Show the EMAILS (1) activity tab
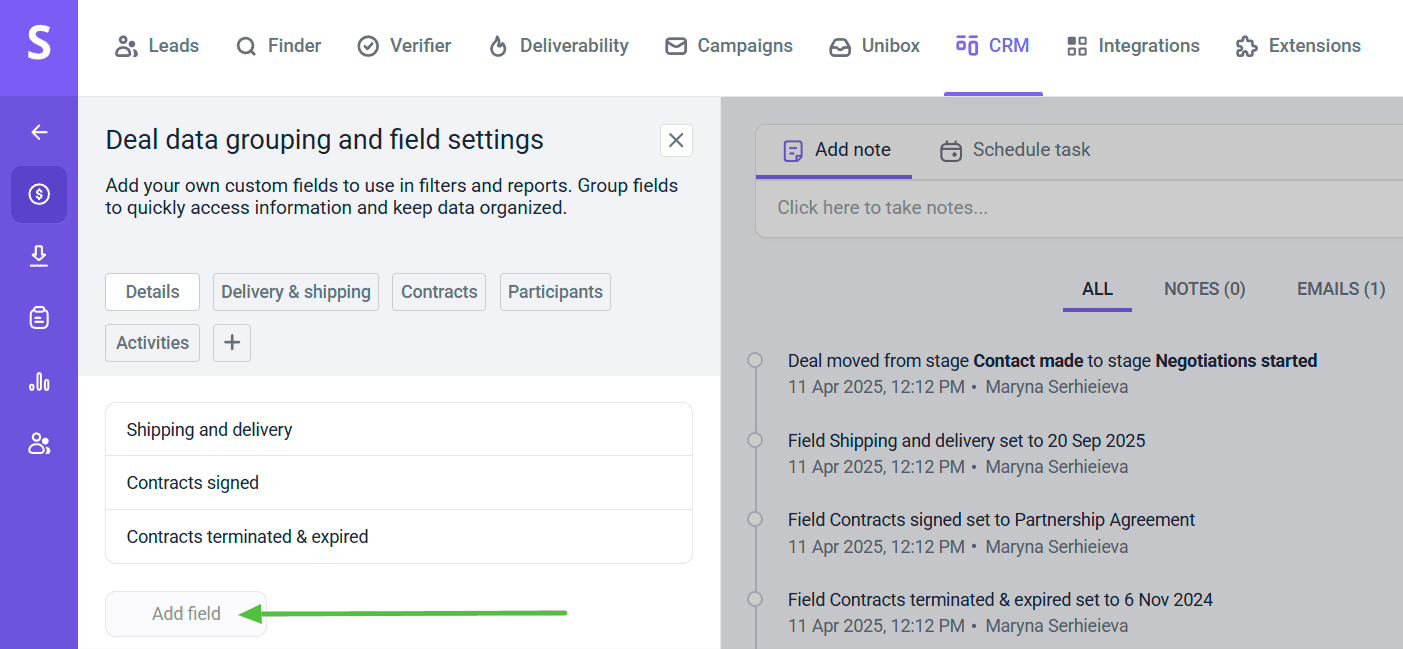The height and width of the screenshot is (649, 1403). pyautogui.click(x=1340, y=289)
